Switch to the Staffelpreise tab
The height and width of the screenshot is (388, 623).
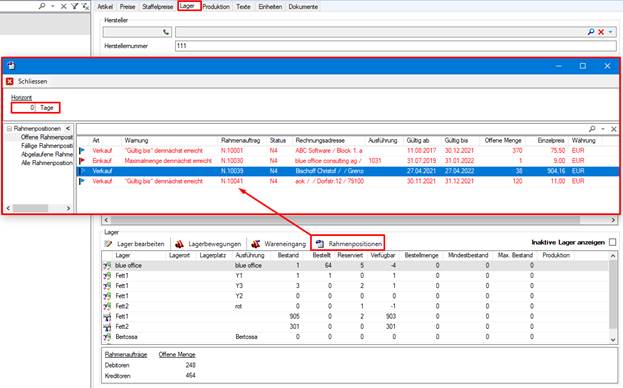(x=158, y=7)
